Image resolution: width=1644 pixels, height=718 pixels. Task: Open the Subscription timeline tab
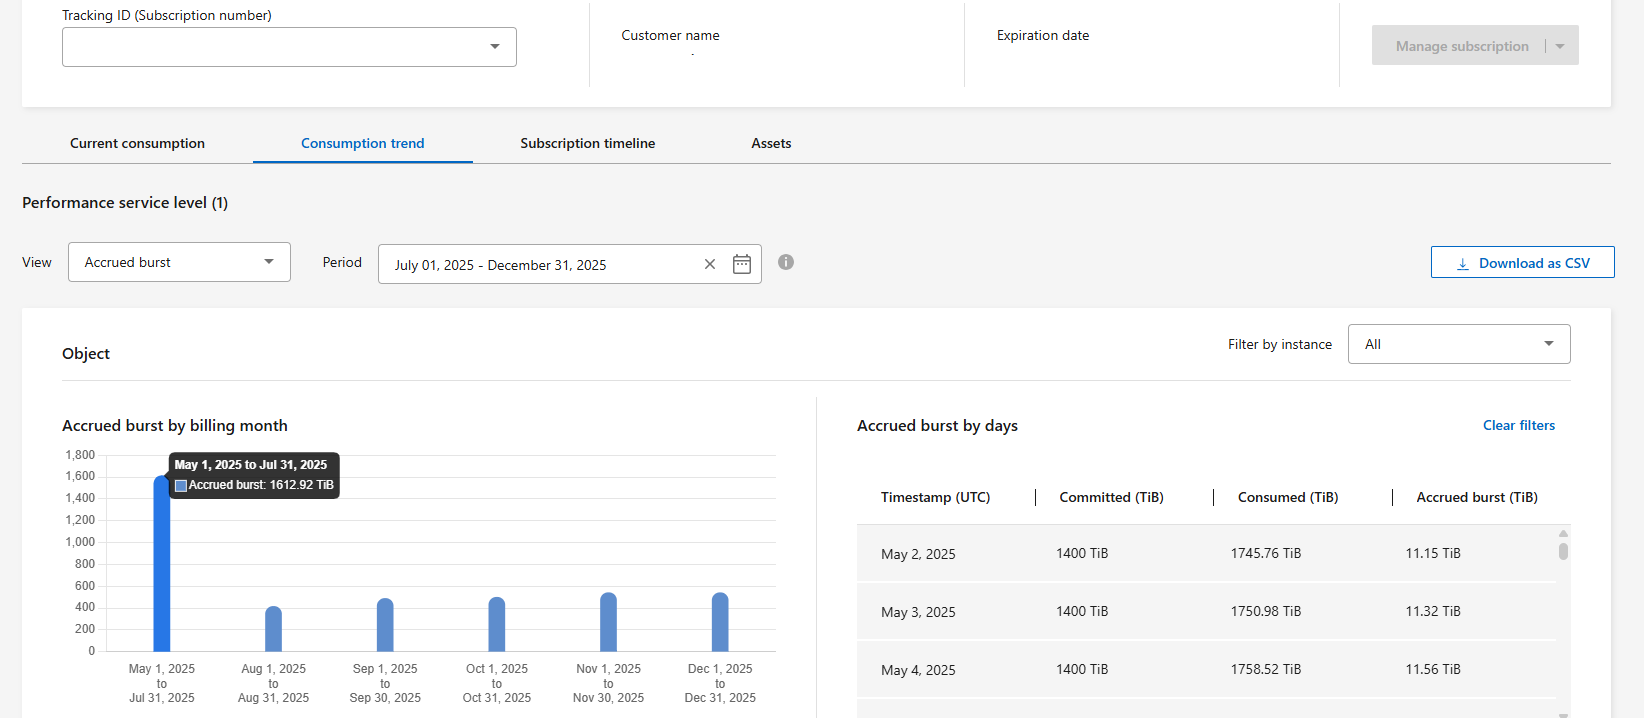click(x=587, y=143)
